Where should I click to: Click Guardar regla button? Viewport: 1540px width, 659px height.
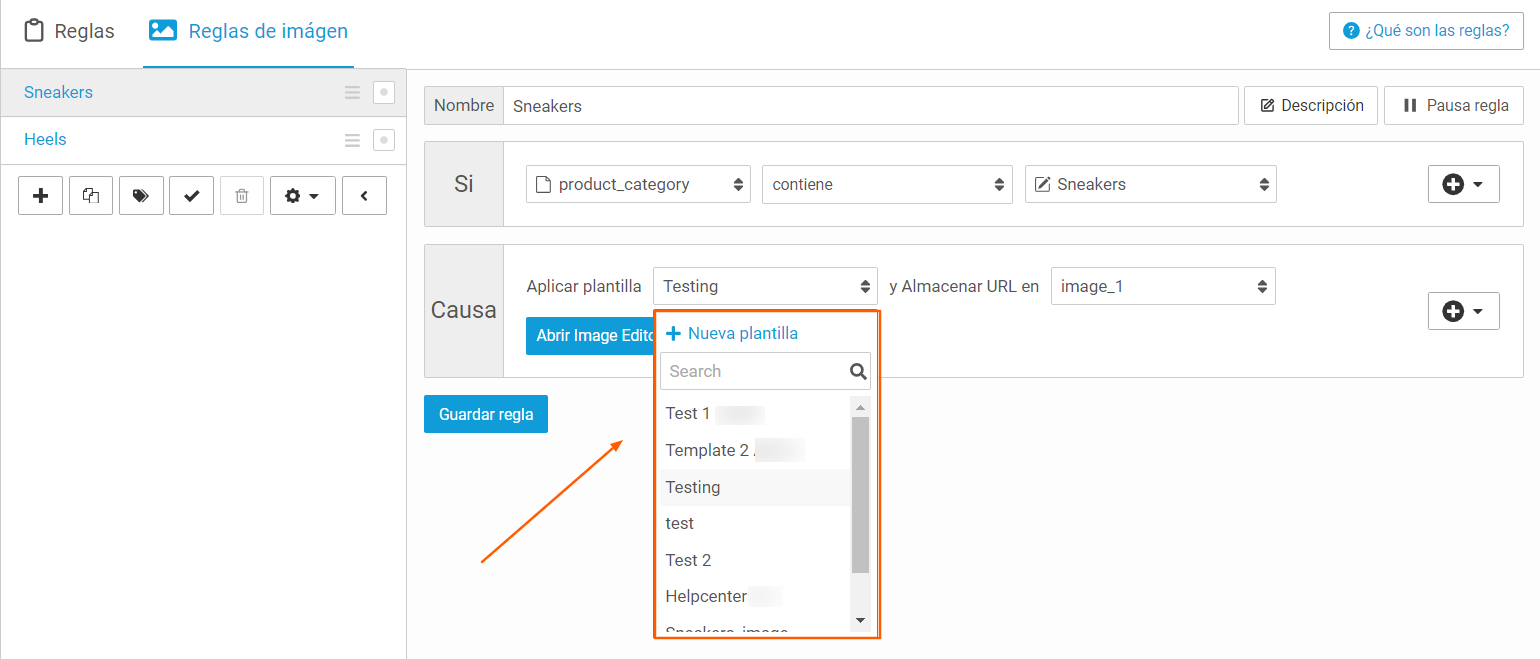pos(486,414)
